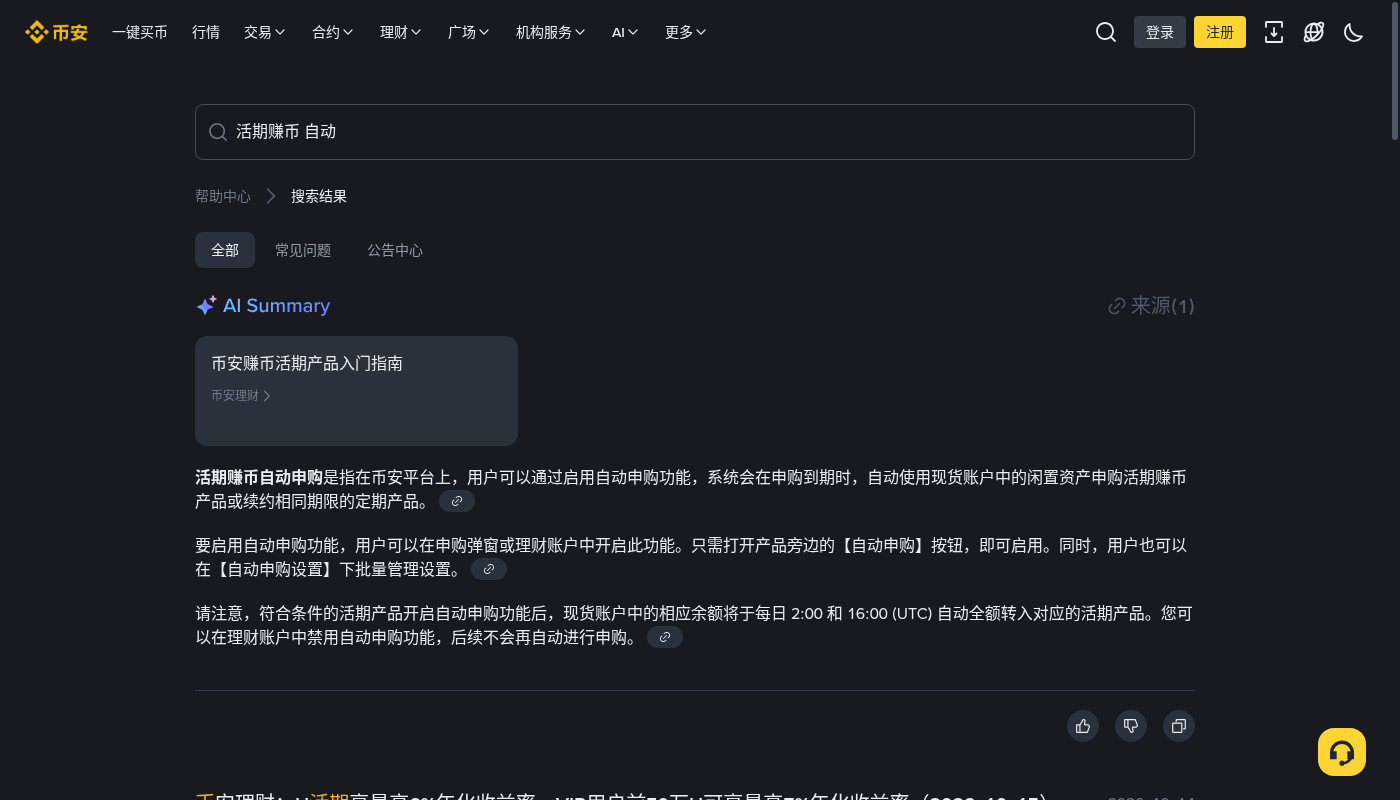
Task: Click the download app icon
Action: 1274,32
